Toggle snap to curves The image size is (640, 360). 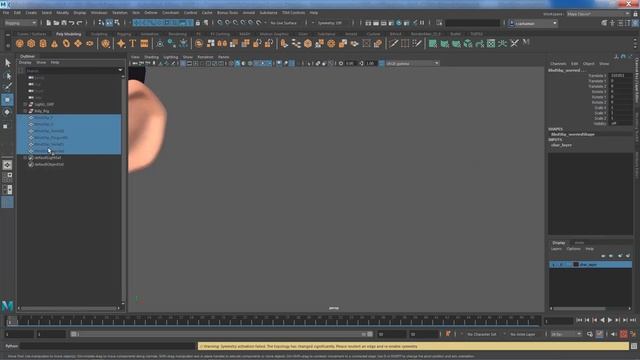pos(228,23)
